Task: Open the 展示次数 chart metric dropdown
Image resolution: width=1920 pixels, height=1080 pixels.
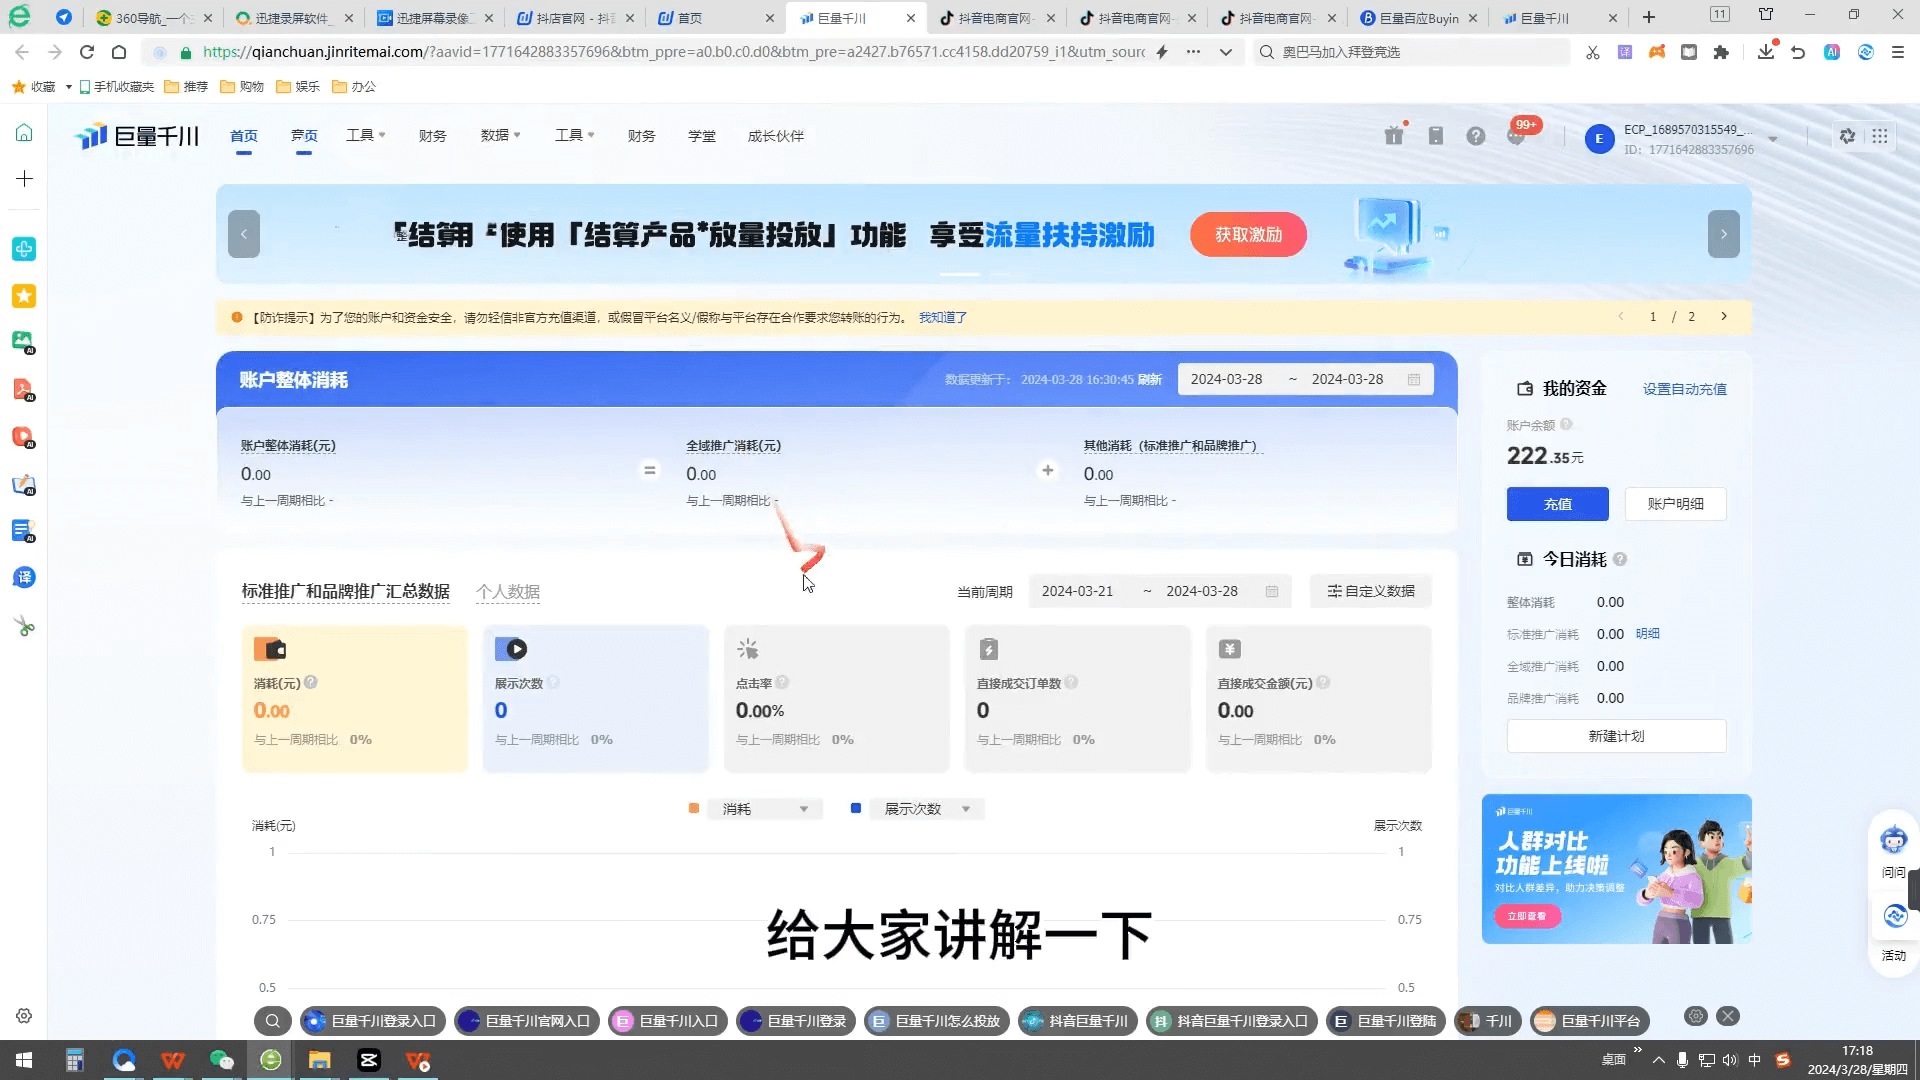Action: click(926, 809)
